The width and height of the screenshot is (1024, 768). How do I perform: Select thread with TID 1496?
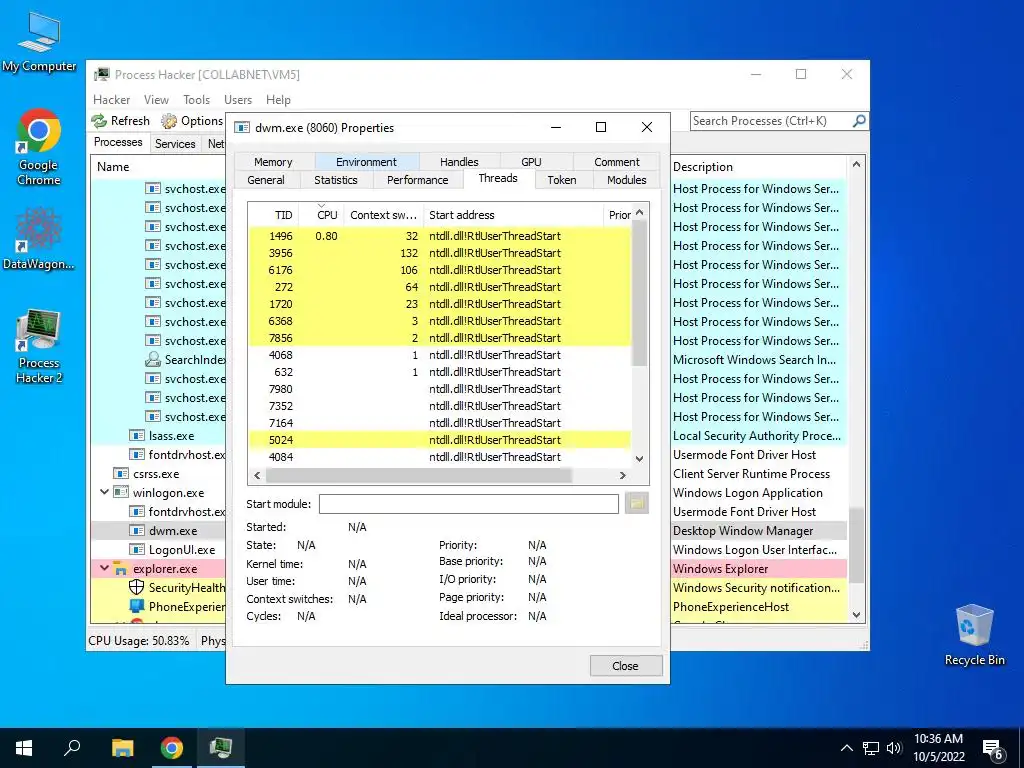click(439, 236)
